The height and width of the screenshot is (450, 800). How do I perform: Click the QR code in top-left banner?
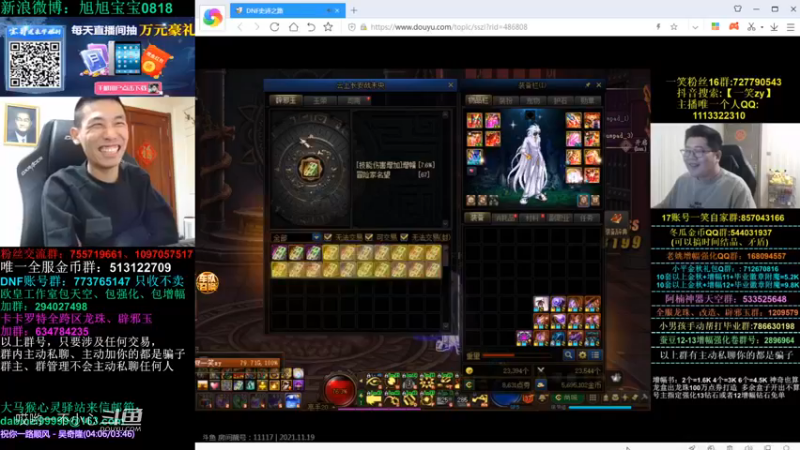point(35,64)
